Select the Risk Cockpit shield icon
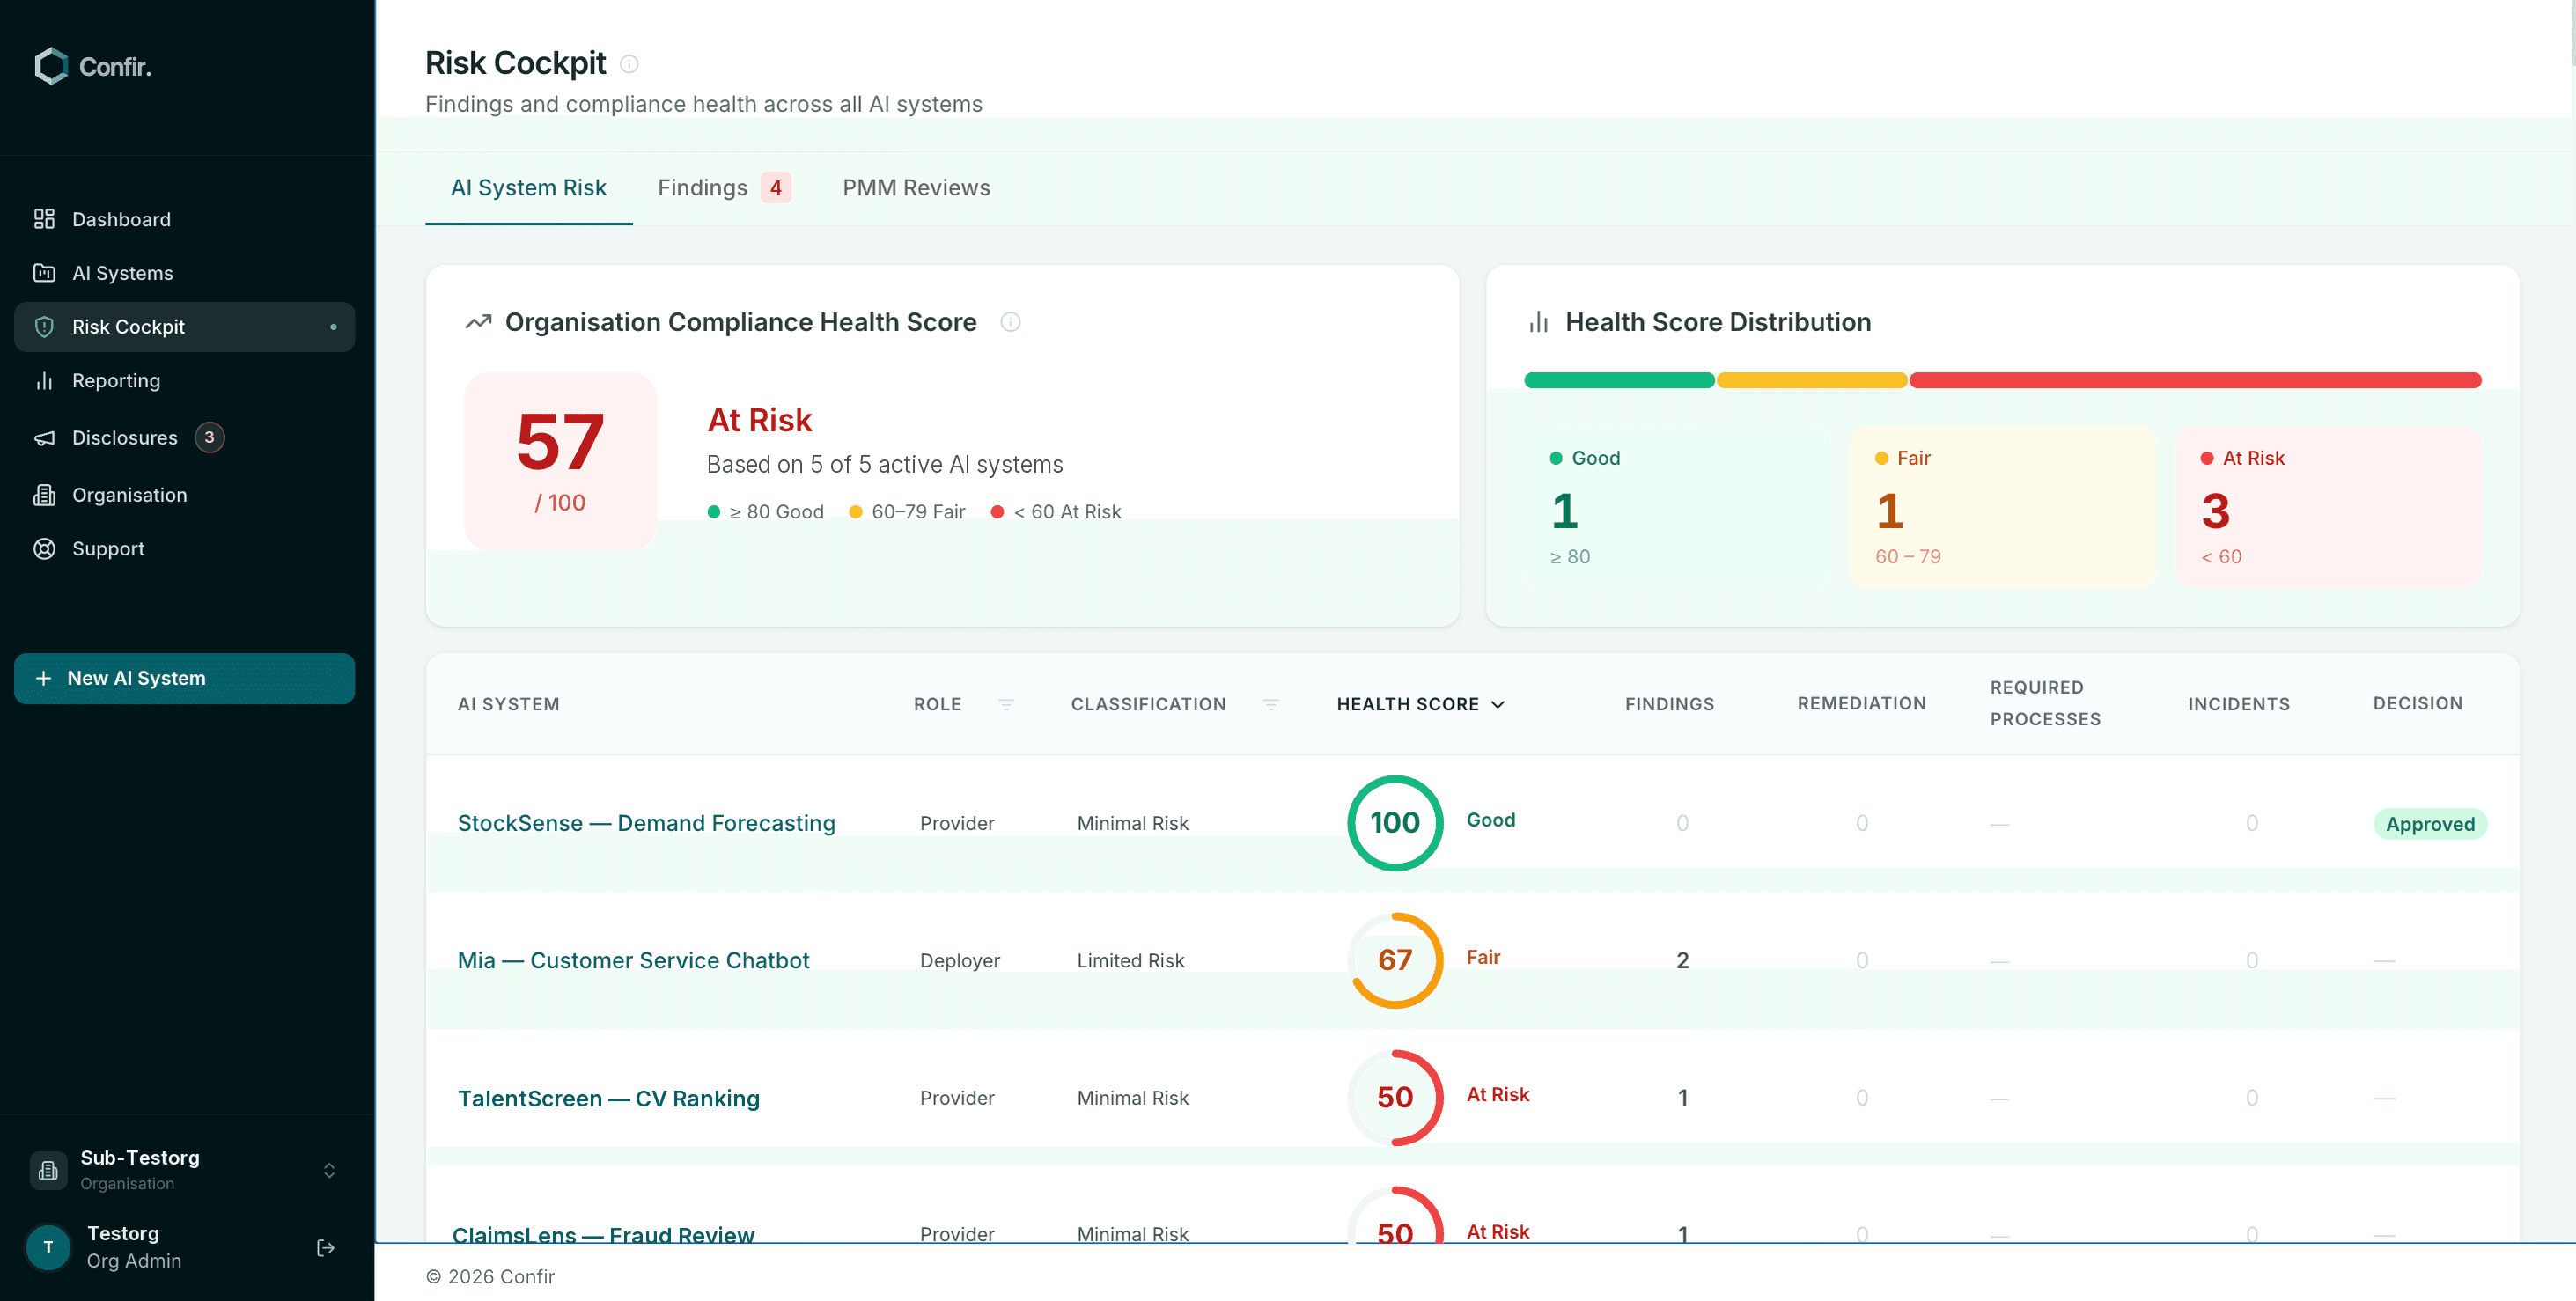This screenshot has width=2576, height=1301. pyautogui.click(x=44, y=327)
